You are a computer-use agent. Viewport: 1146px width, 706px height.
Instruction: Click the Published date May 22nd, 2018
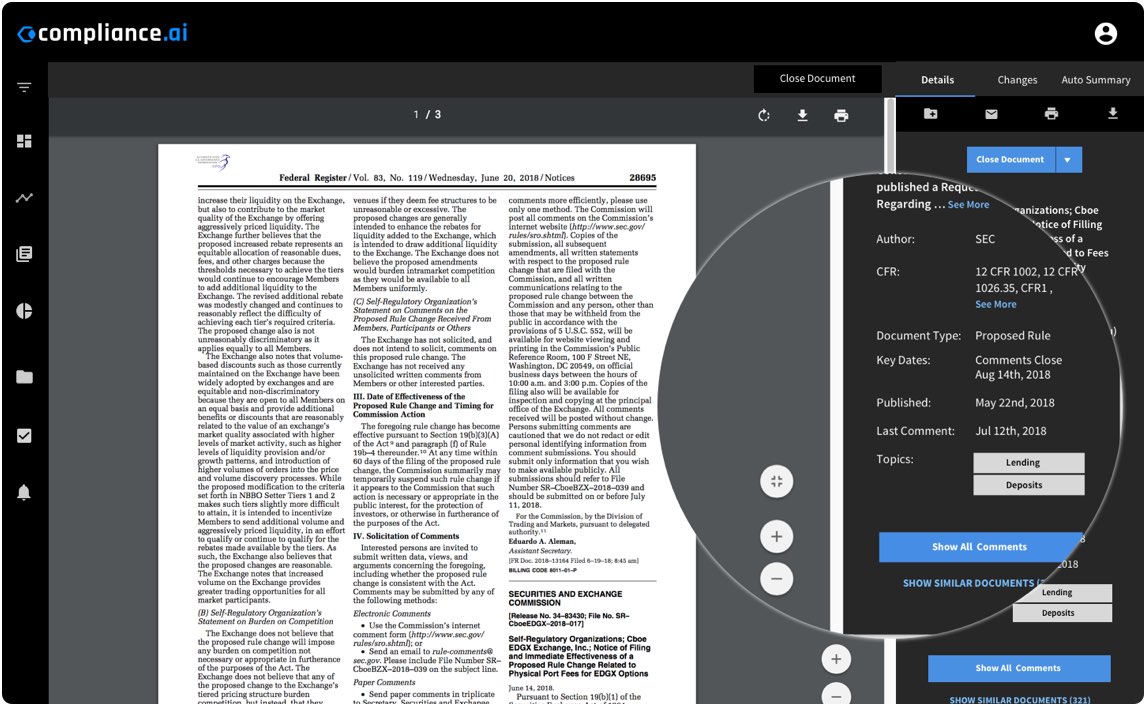pyautogui.click(x=1014, y=403)
